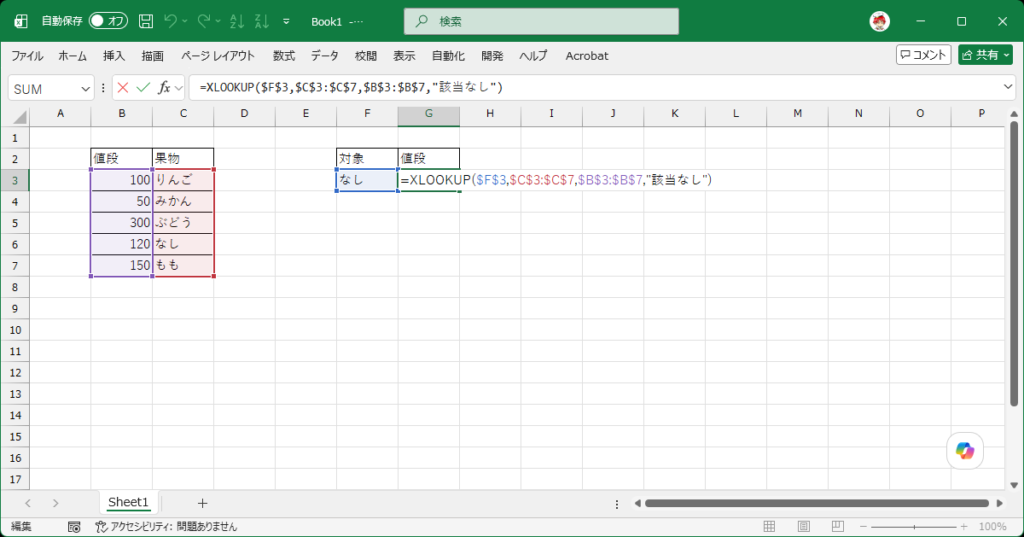Open the 校閲 ribbon tab
Screen dimensions: 1024x537
pyautogui.click(x=366, y=56)
